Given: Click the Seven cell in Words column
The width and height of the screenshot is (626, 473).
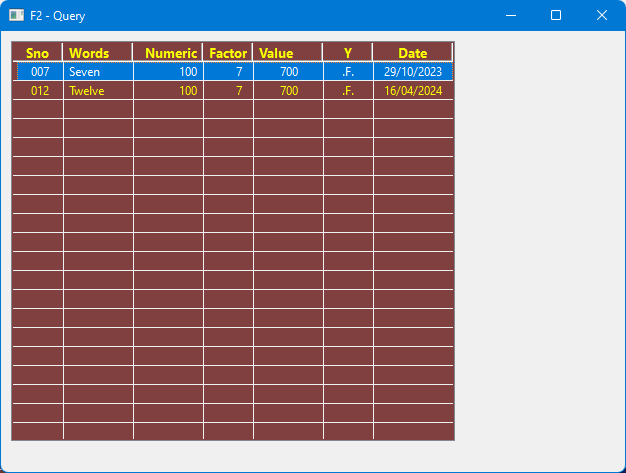Looking at the screenshot, I should [x=97, y=72].
